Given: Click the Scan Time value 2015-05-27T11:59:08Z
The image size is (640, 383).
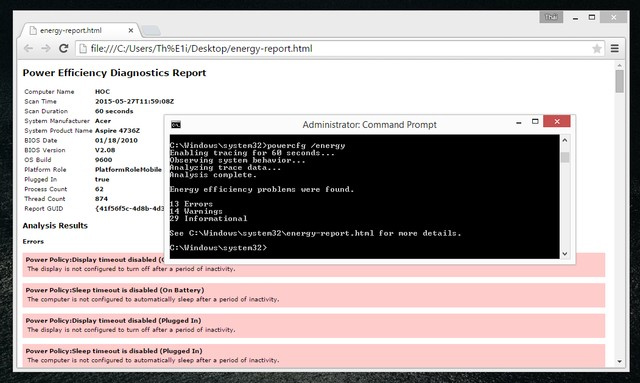Looking at the screenshot, I should (134, 101).
